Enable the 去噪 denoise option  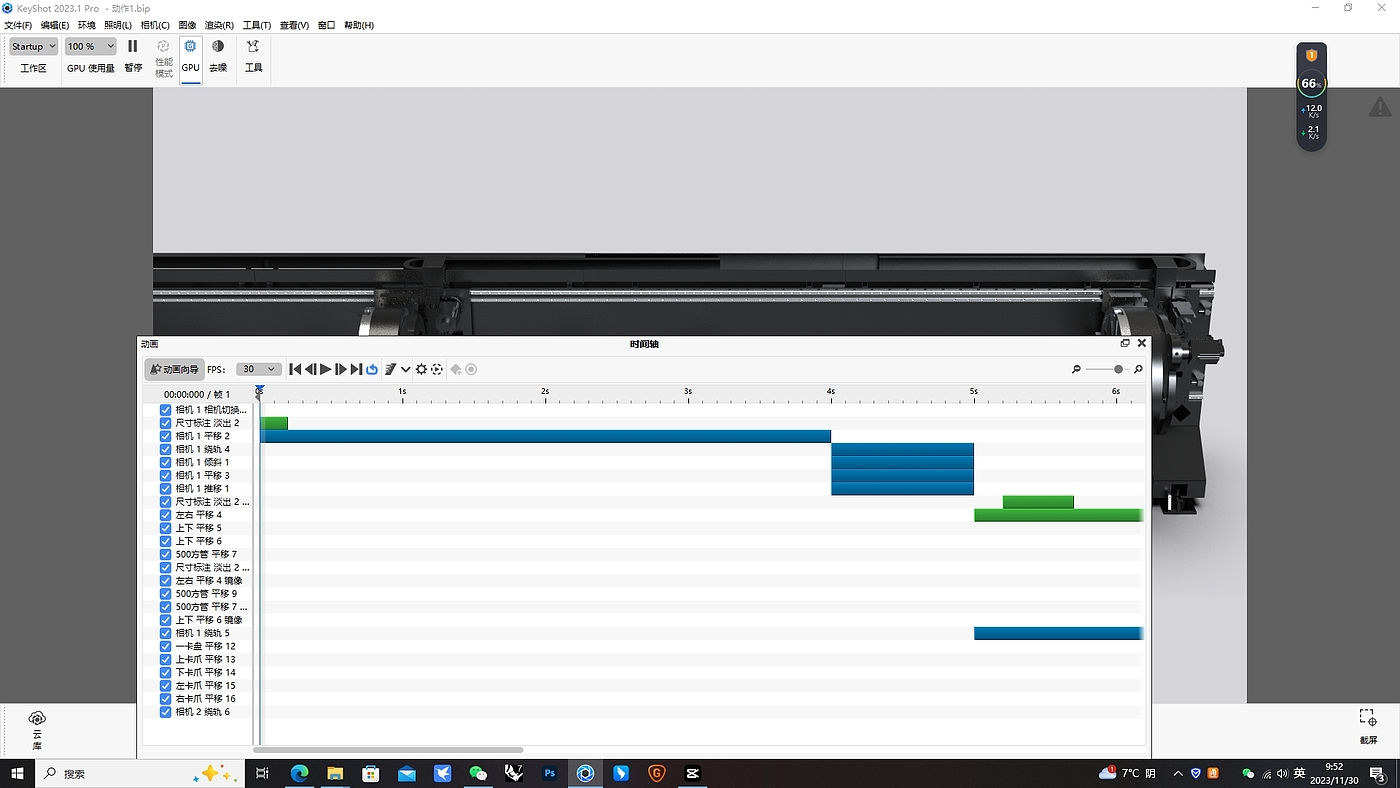tap(218, 55)
